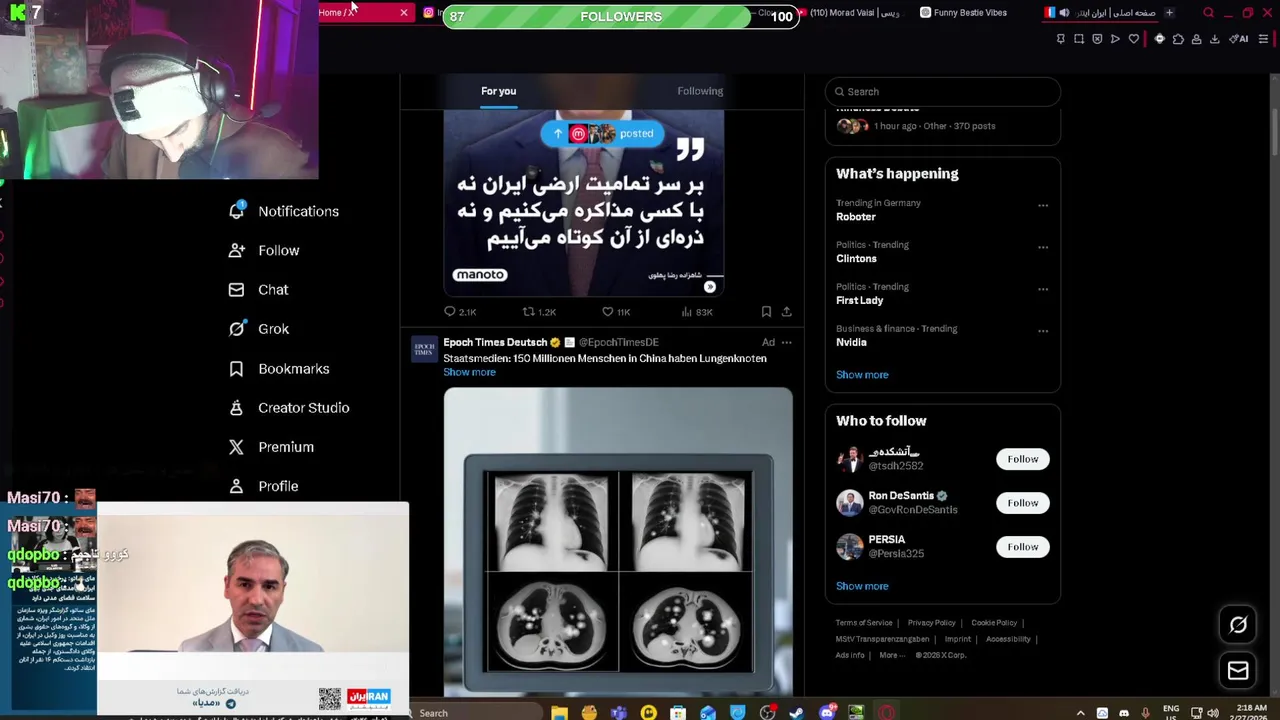Open Creator Studio
The height and width of the screenshot is (720, 1280).
(x=289, y=408)
